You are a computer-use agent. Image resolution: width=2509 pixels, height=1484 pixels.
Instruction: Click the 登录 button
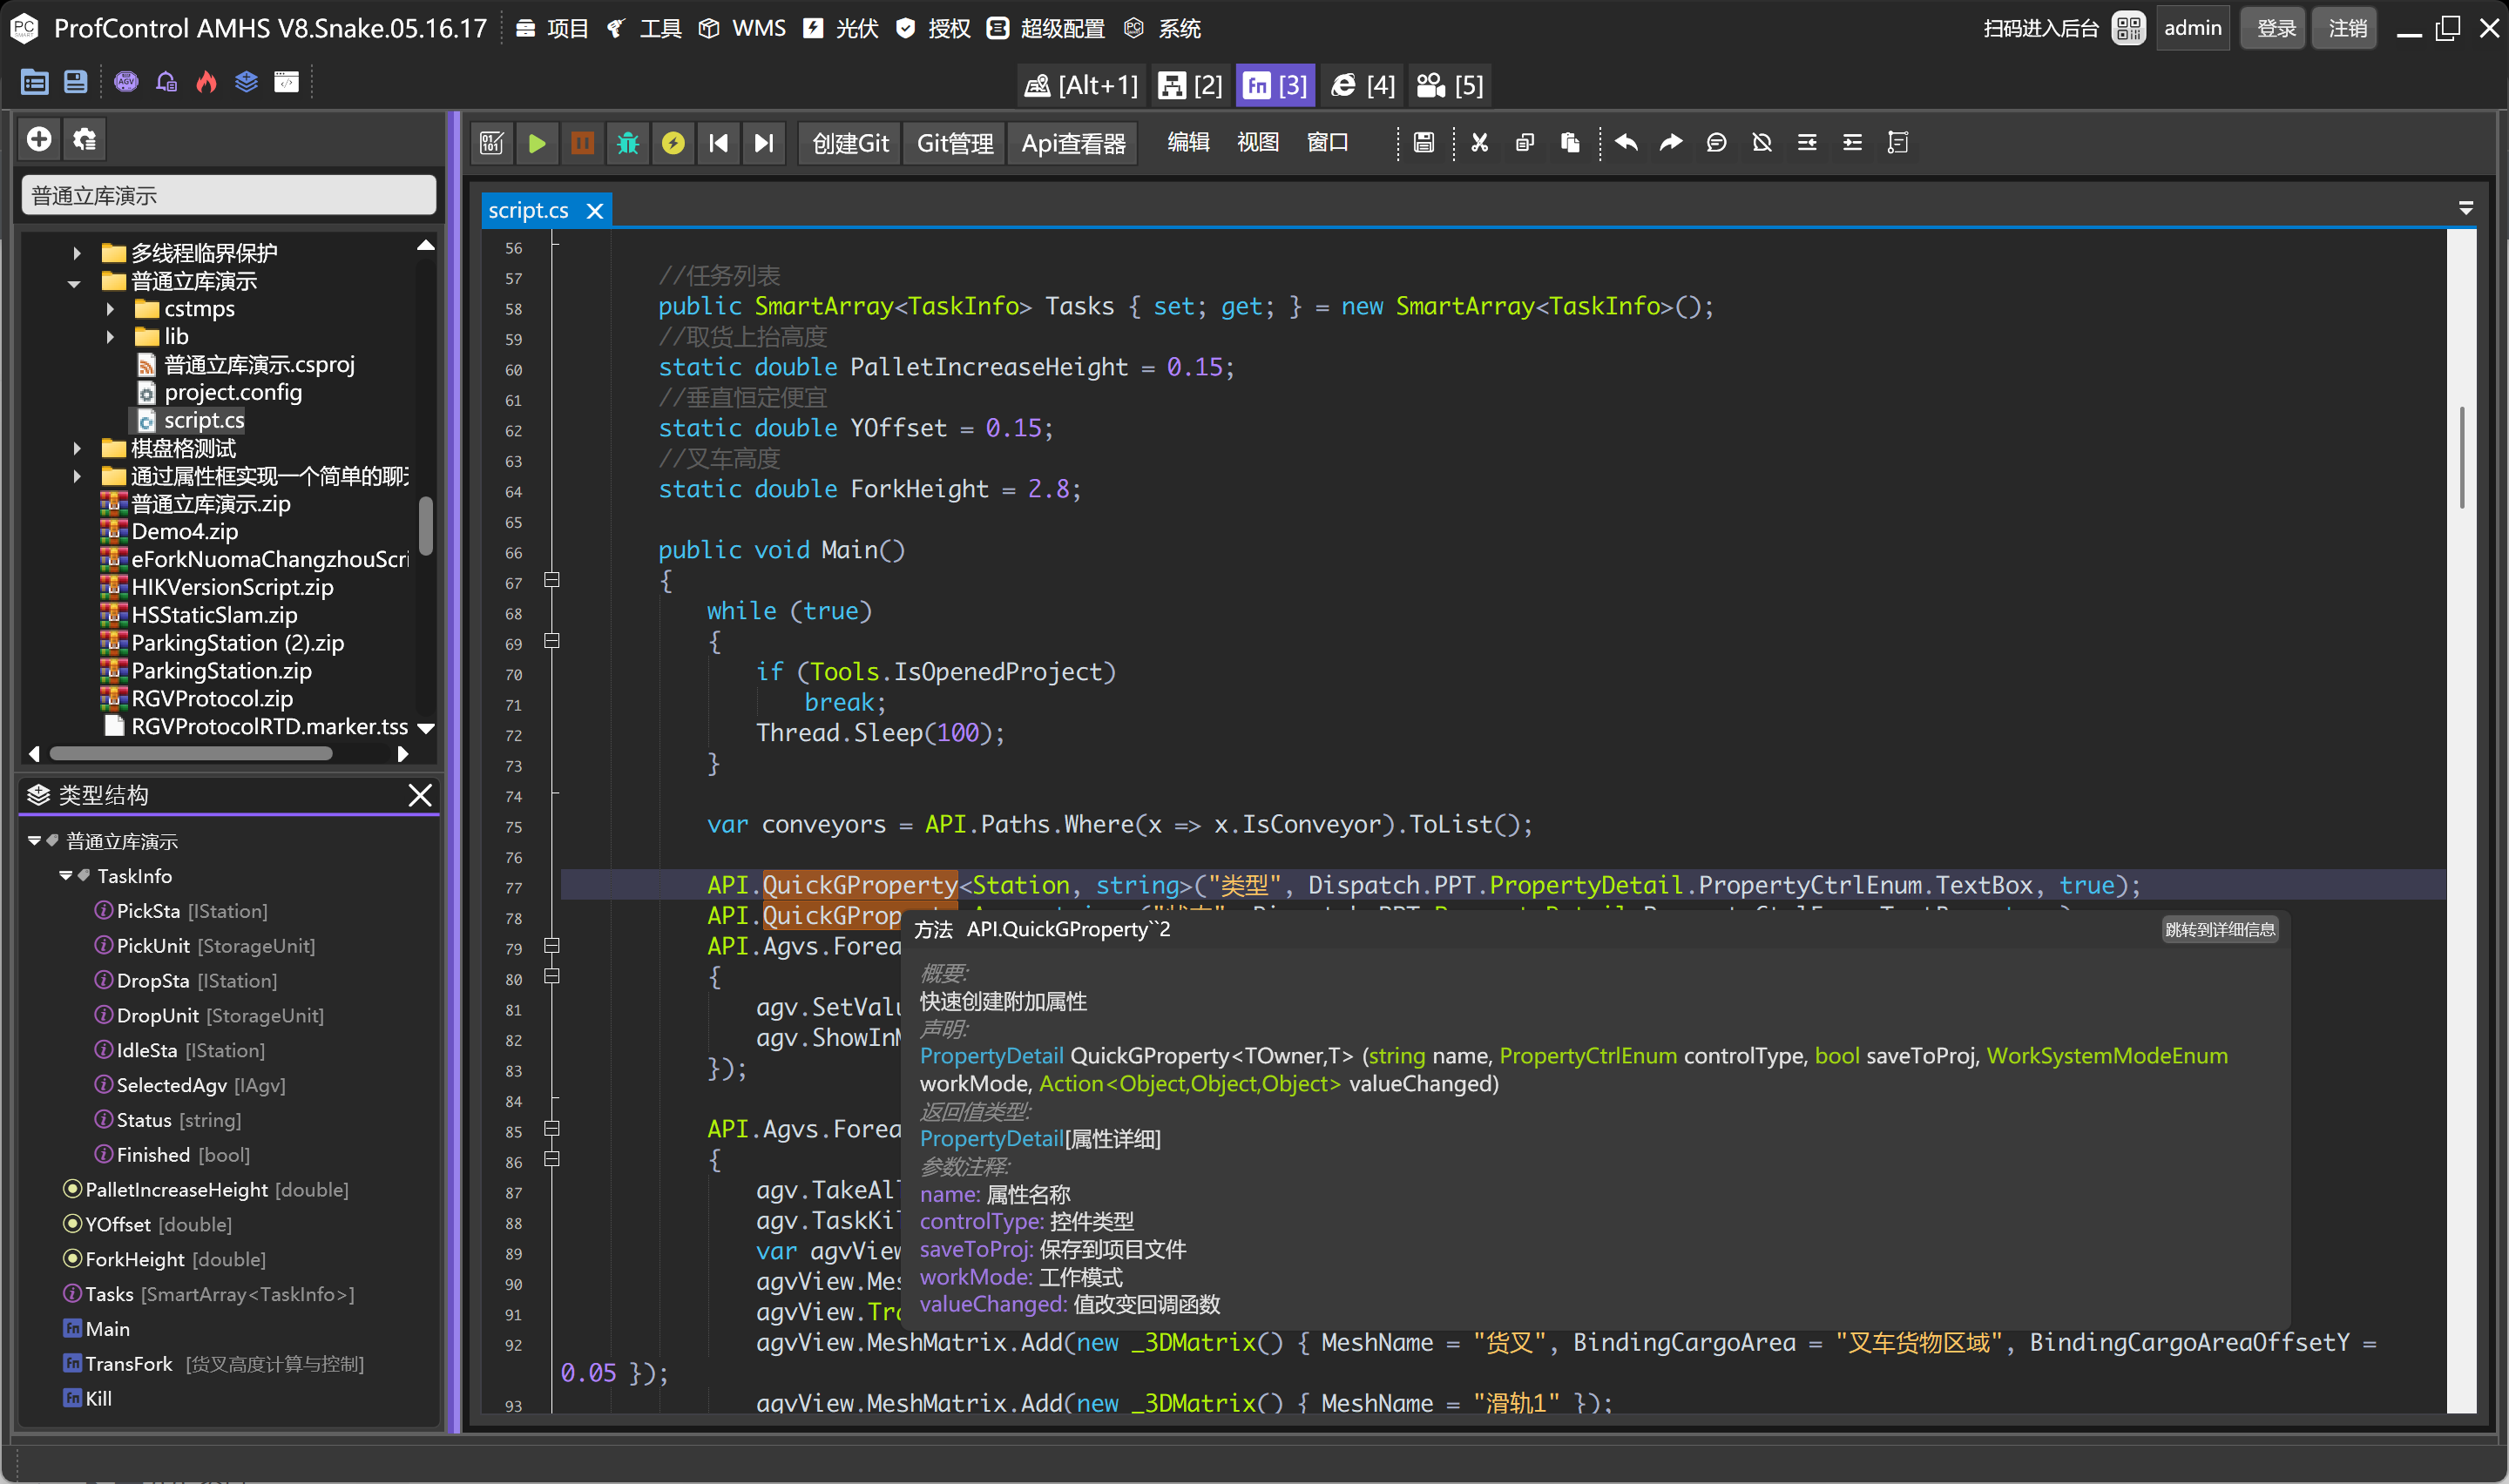coord(2273,28)
